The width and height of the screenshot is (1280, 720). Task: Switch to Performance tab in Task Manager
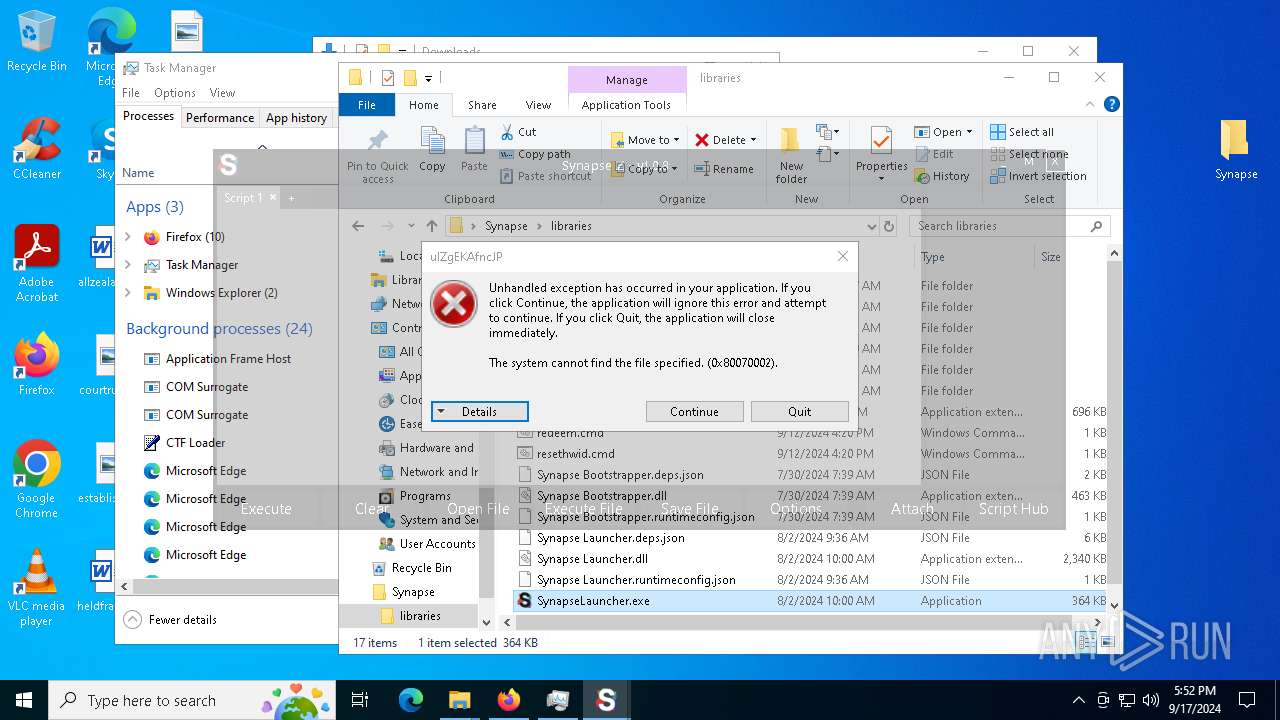220,117
